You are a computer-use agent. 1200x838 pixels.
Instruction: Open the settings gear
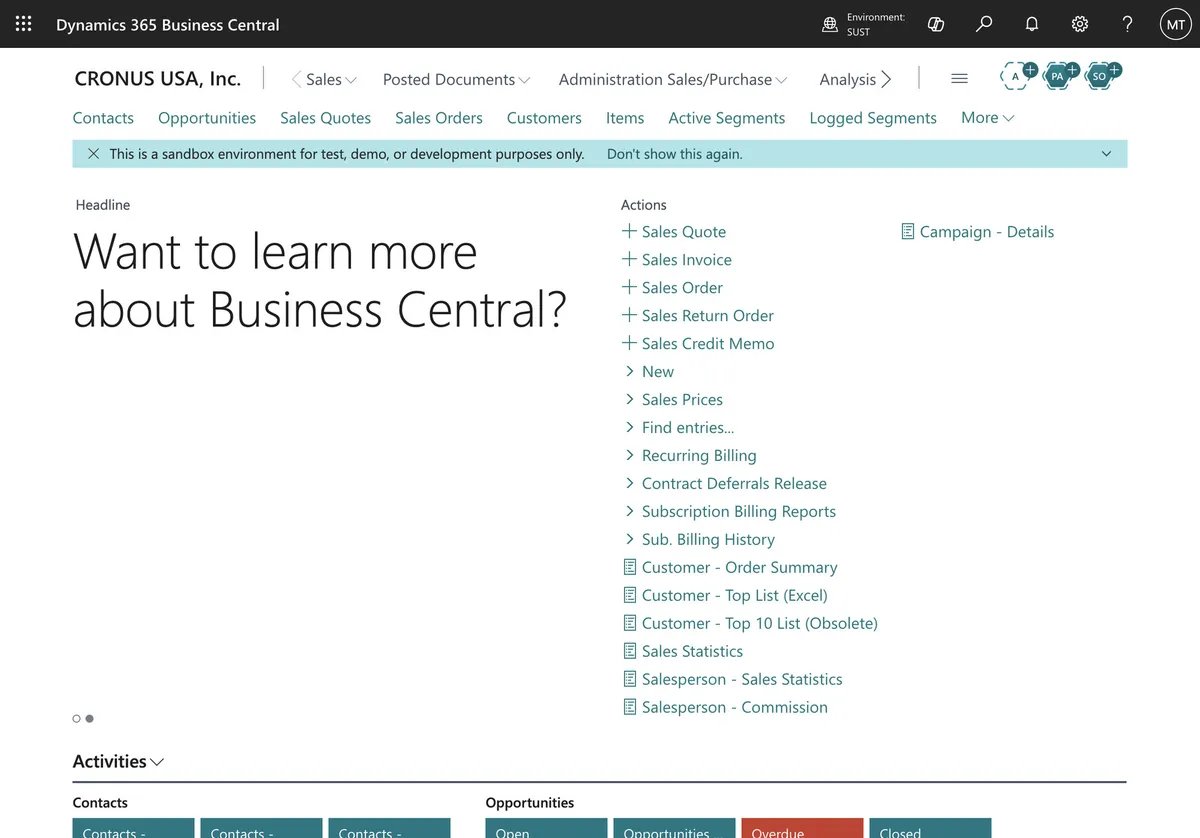click(x=1080, y=24)
